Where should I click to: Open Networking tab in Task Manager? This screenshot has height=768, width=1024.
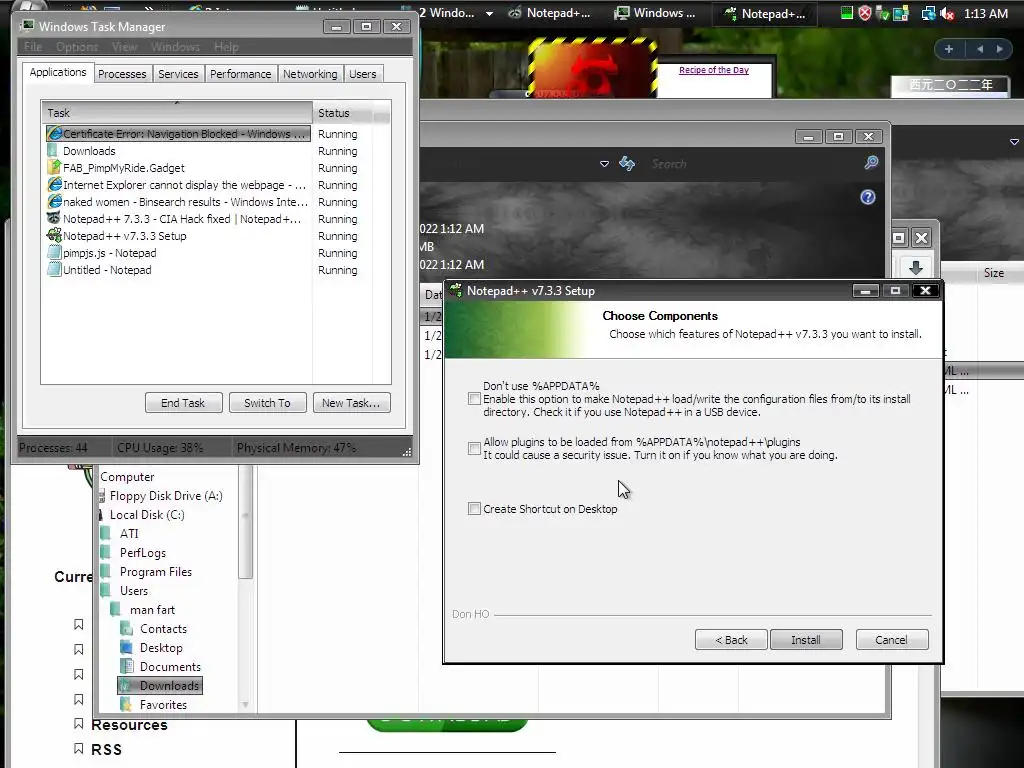310,74
